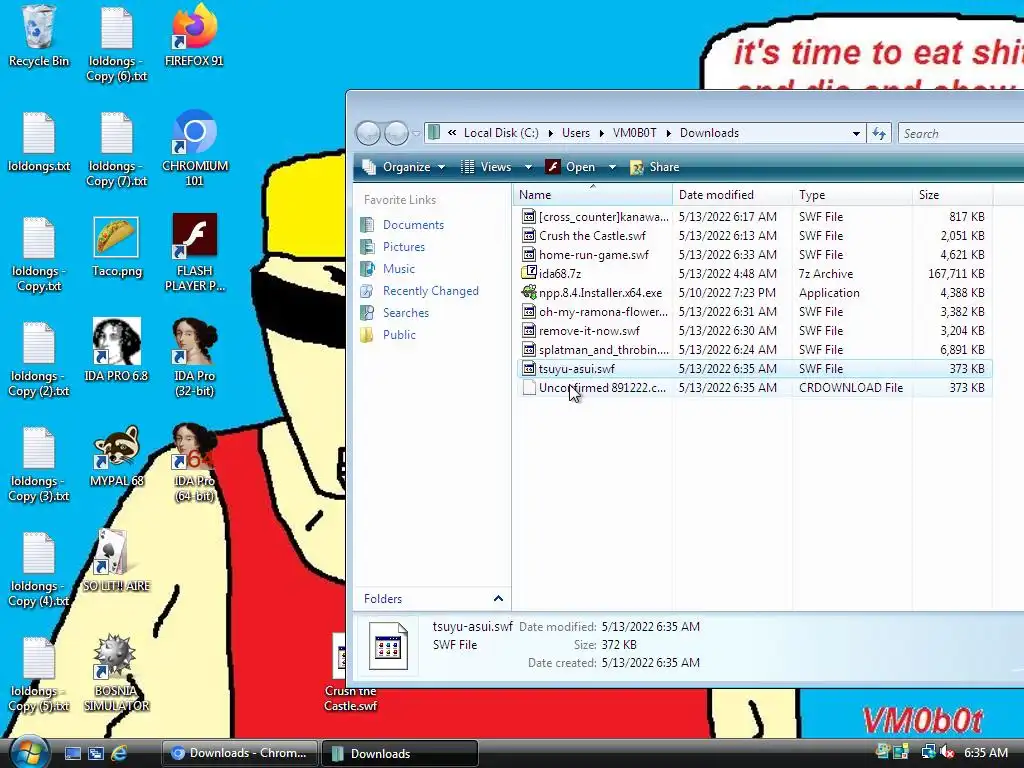Click the Share toolbar button
The width and height of the screenshot is (1024, 768).
(655, 167)
